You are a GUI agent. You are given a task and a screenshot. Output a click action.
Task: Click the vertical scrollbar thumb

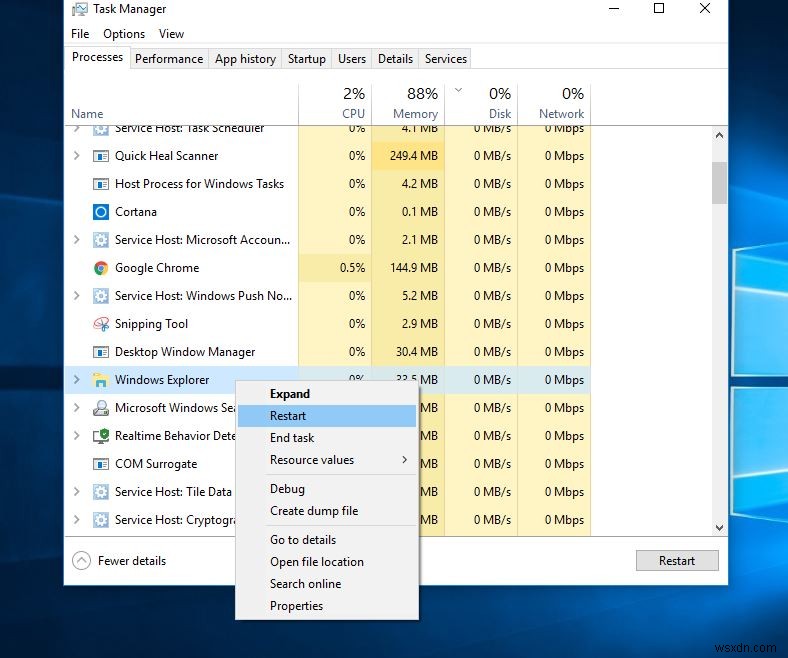(x=719, y=183)
